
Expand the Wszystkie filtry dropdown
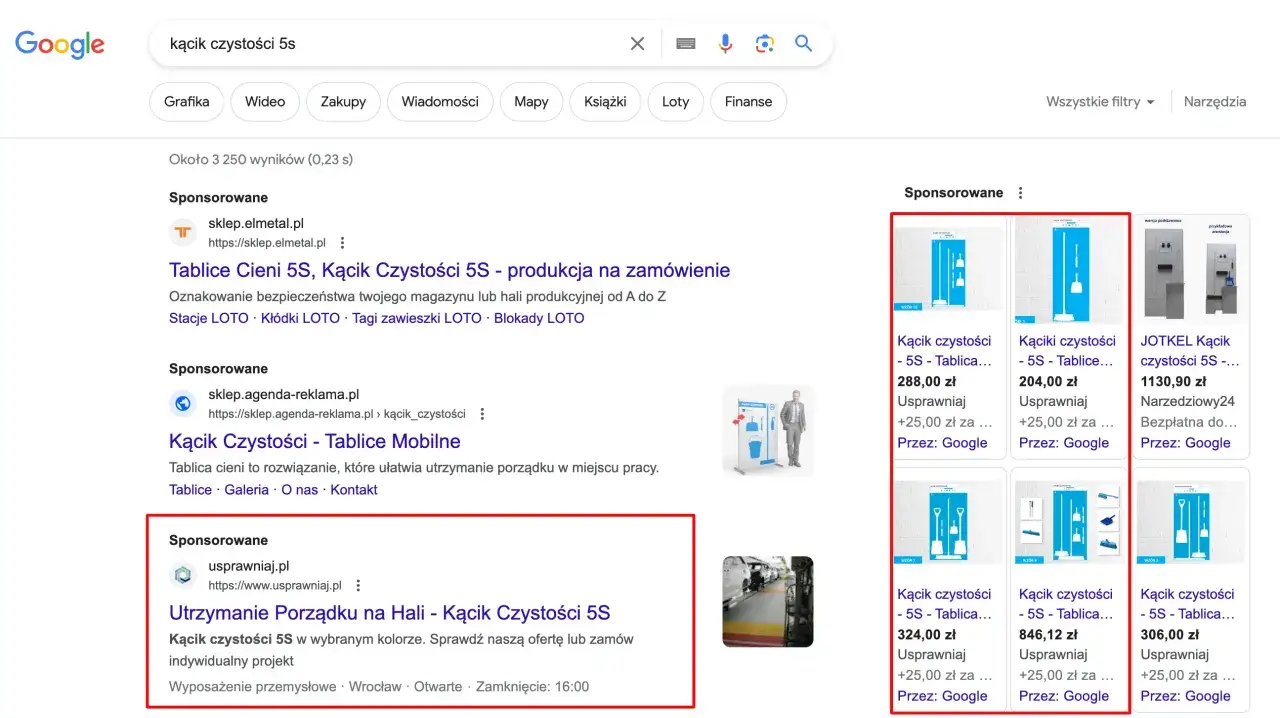pos(1100,102)
